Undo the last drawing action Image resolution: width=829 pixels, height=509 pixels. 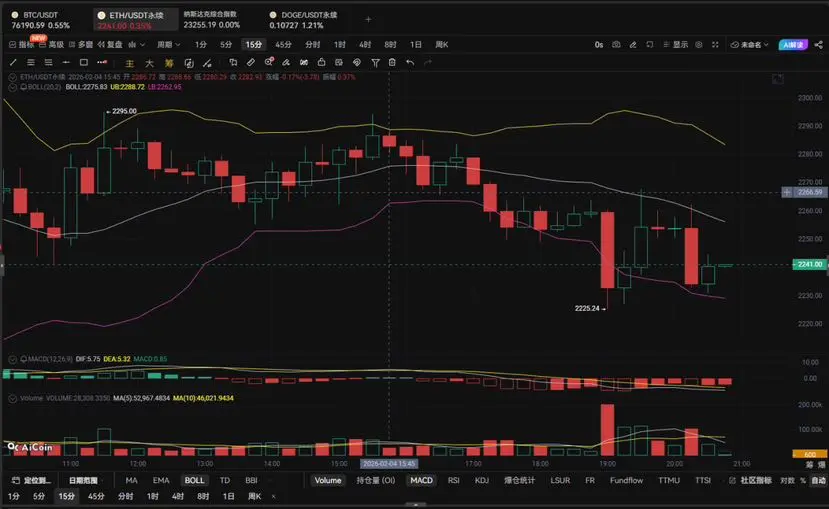point(410,62)
